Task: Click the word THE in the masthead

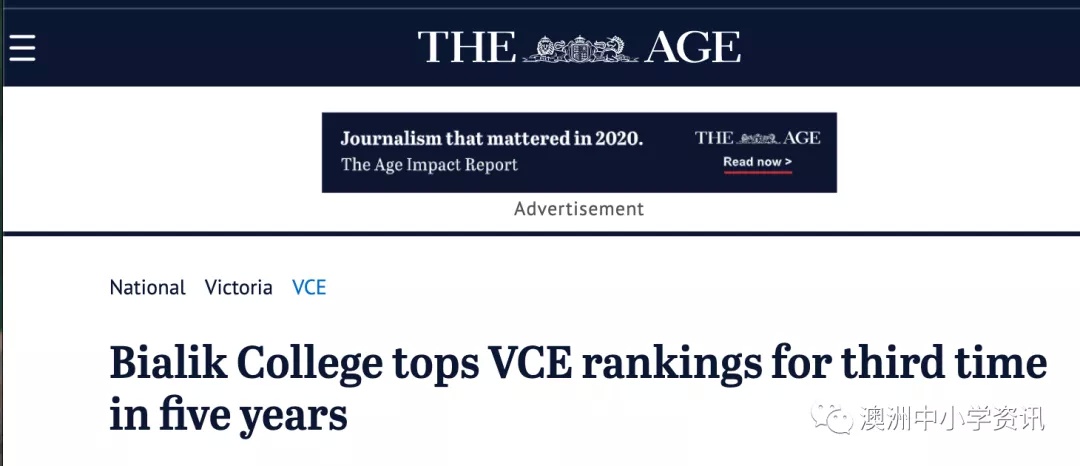Action: 466,47
